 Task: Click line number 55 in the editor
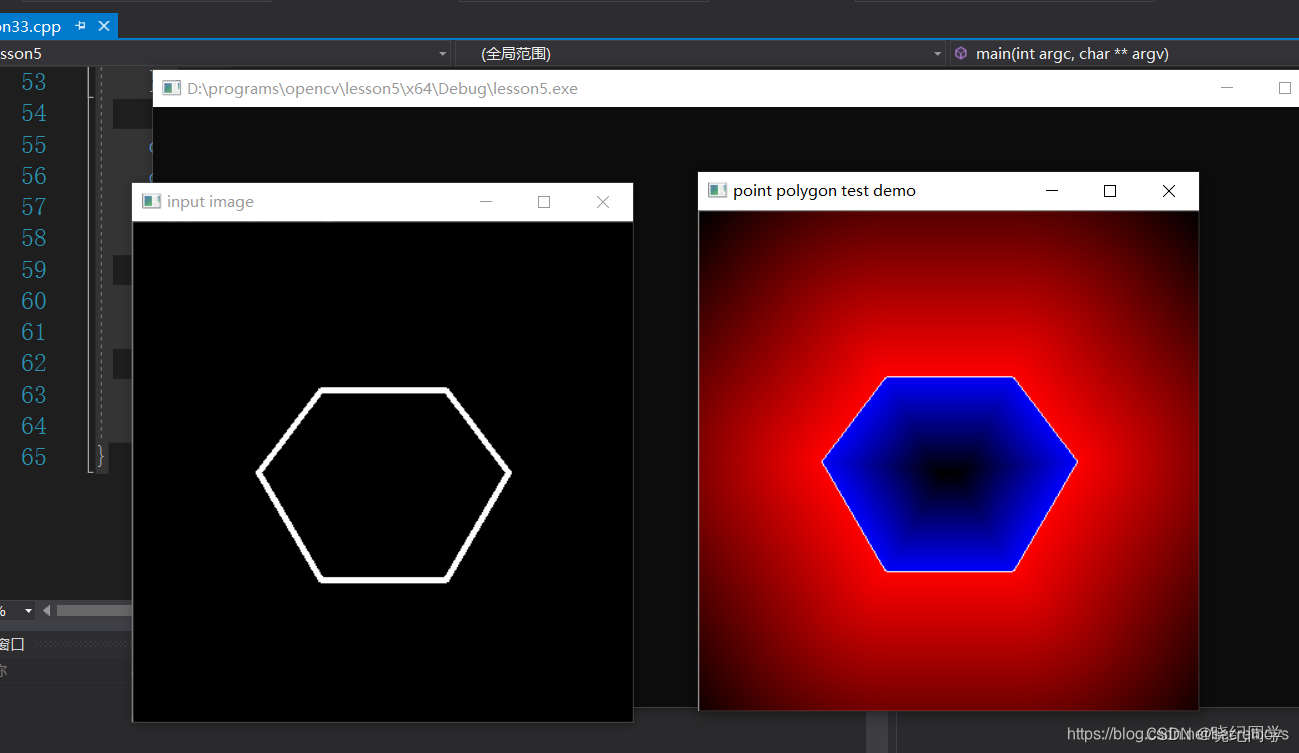(x=34, y=145)
